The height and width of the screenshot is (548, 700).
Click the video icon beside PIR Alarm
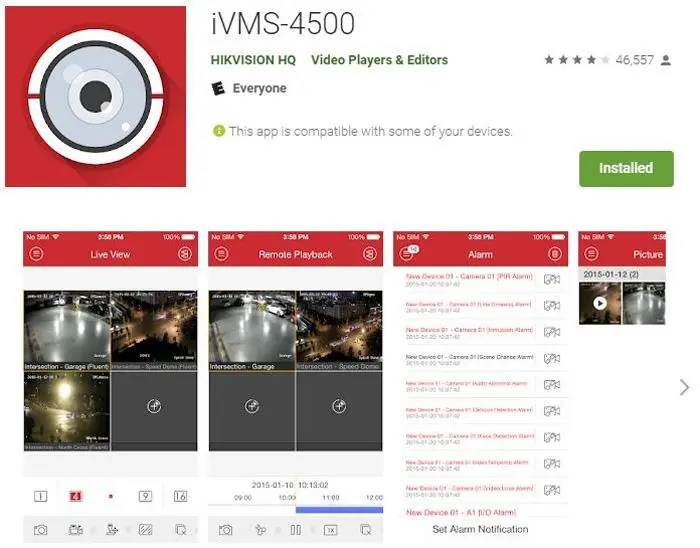pos(552,279)
